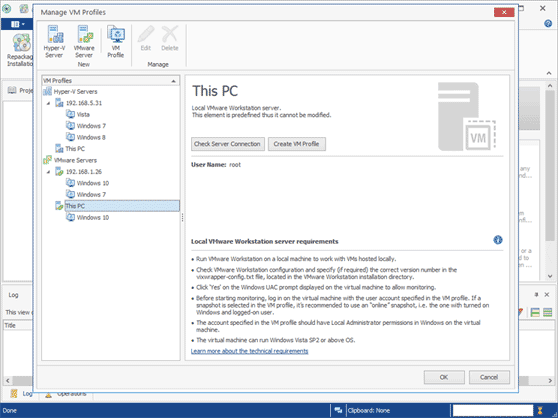Click the pane splitter grip handle
The width and height of the screenshot is (558, 418).
coord(183,217)
